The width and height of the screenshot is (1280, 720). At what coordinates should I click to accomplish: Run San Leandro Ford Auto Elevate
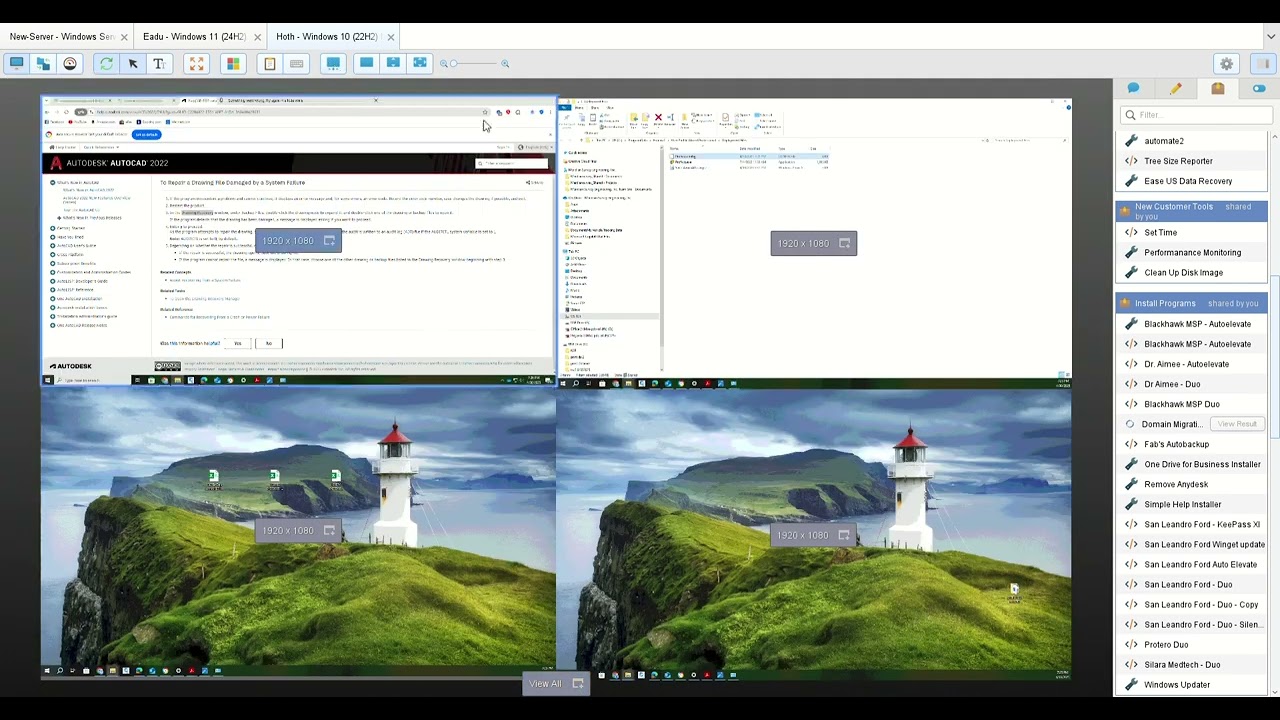tap(1192, 564)
